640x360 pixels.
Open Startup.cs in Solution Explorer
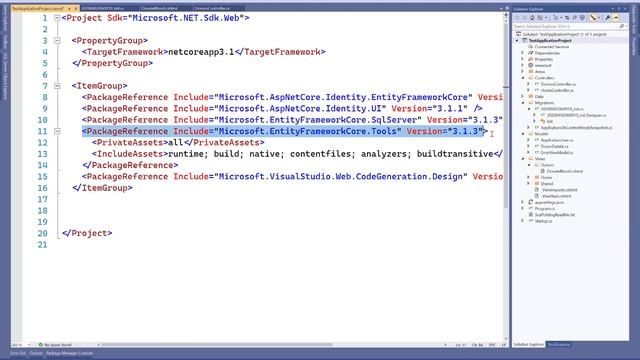tap(543, 221)
